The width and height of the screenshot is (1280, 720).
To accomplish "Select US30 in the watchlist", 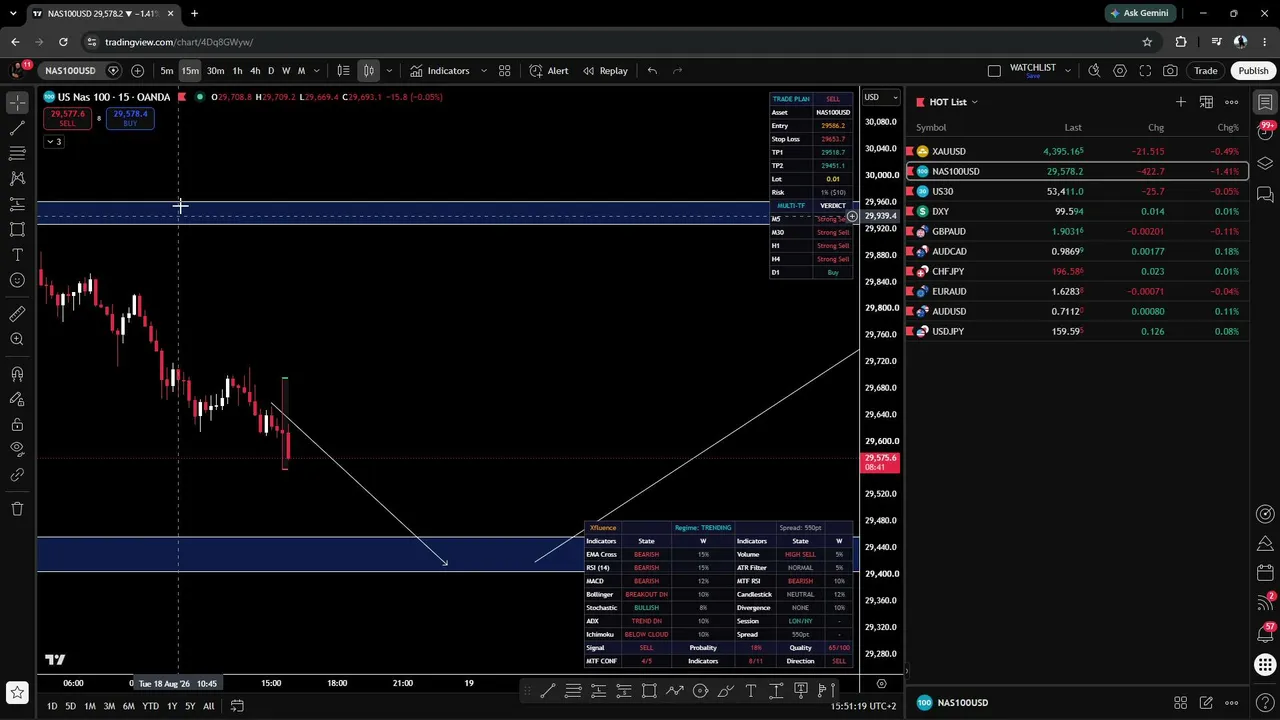I will click(x=1077, y=191).
